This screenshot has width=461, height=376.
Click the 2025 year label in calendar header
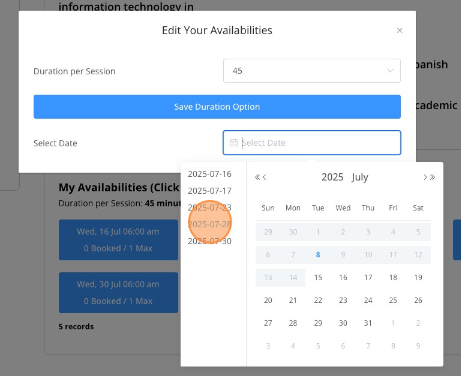(x=332, y=177)
